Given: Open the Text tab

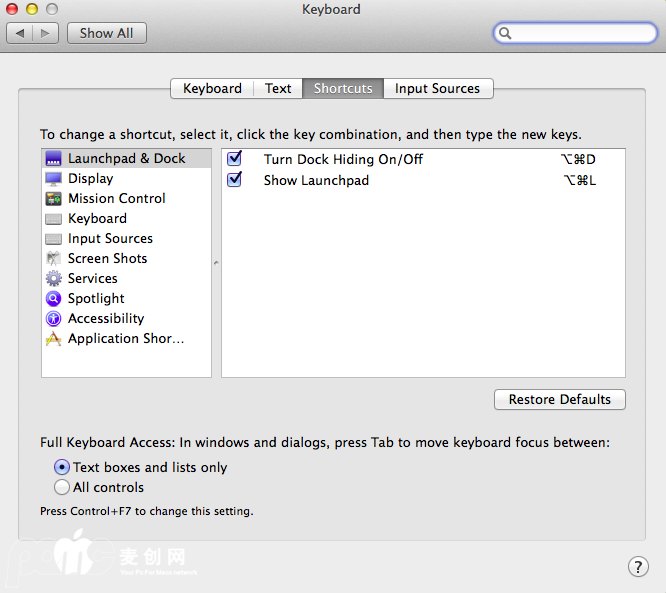Looking at the screenshot, I should (278, 89).
